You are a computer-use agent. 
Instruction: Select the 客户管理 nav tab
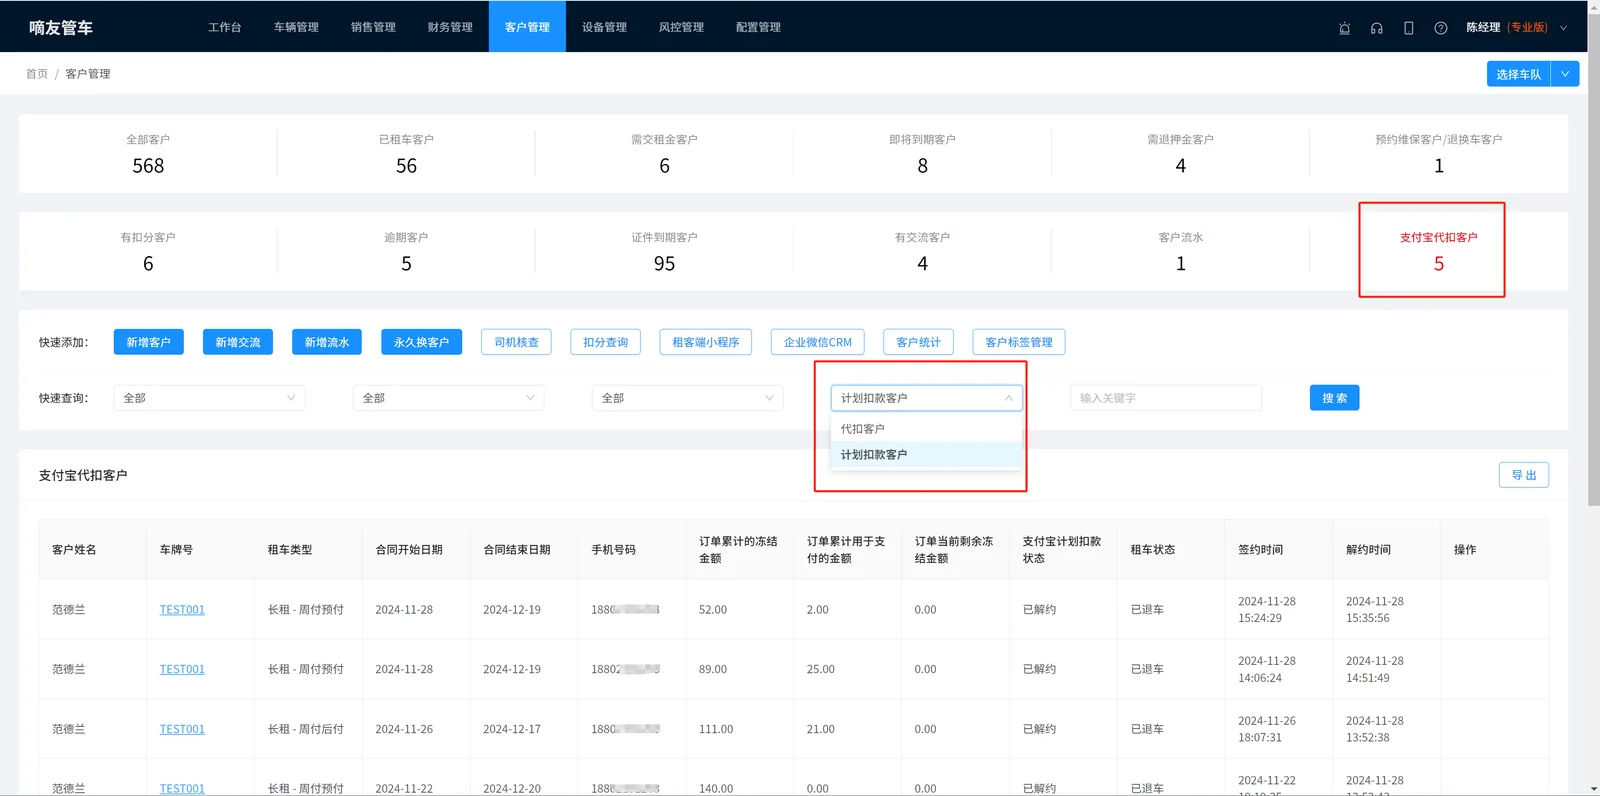pos(527,27)
